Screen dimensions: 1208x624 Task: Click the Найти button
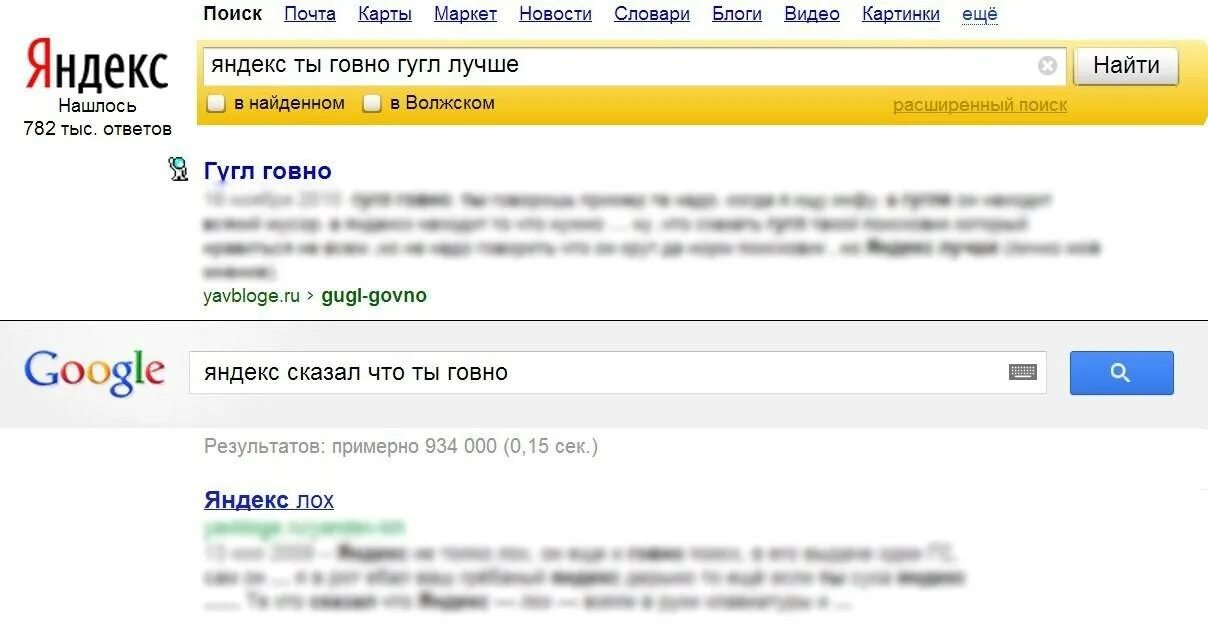1126,66
